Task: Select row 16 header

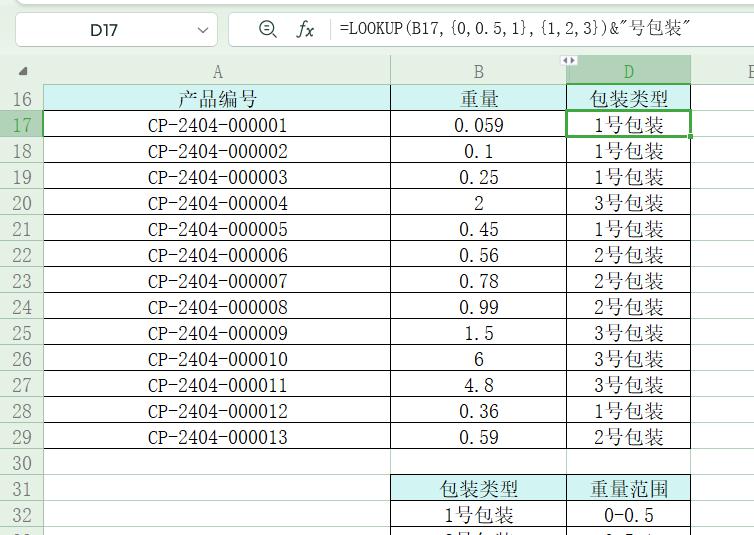Action: tap(22, 99)
